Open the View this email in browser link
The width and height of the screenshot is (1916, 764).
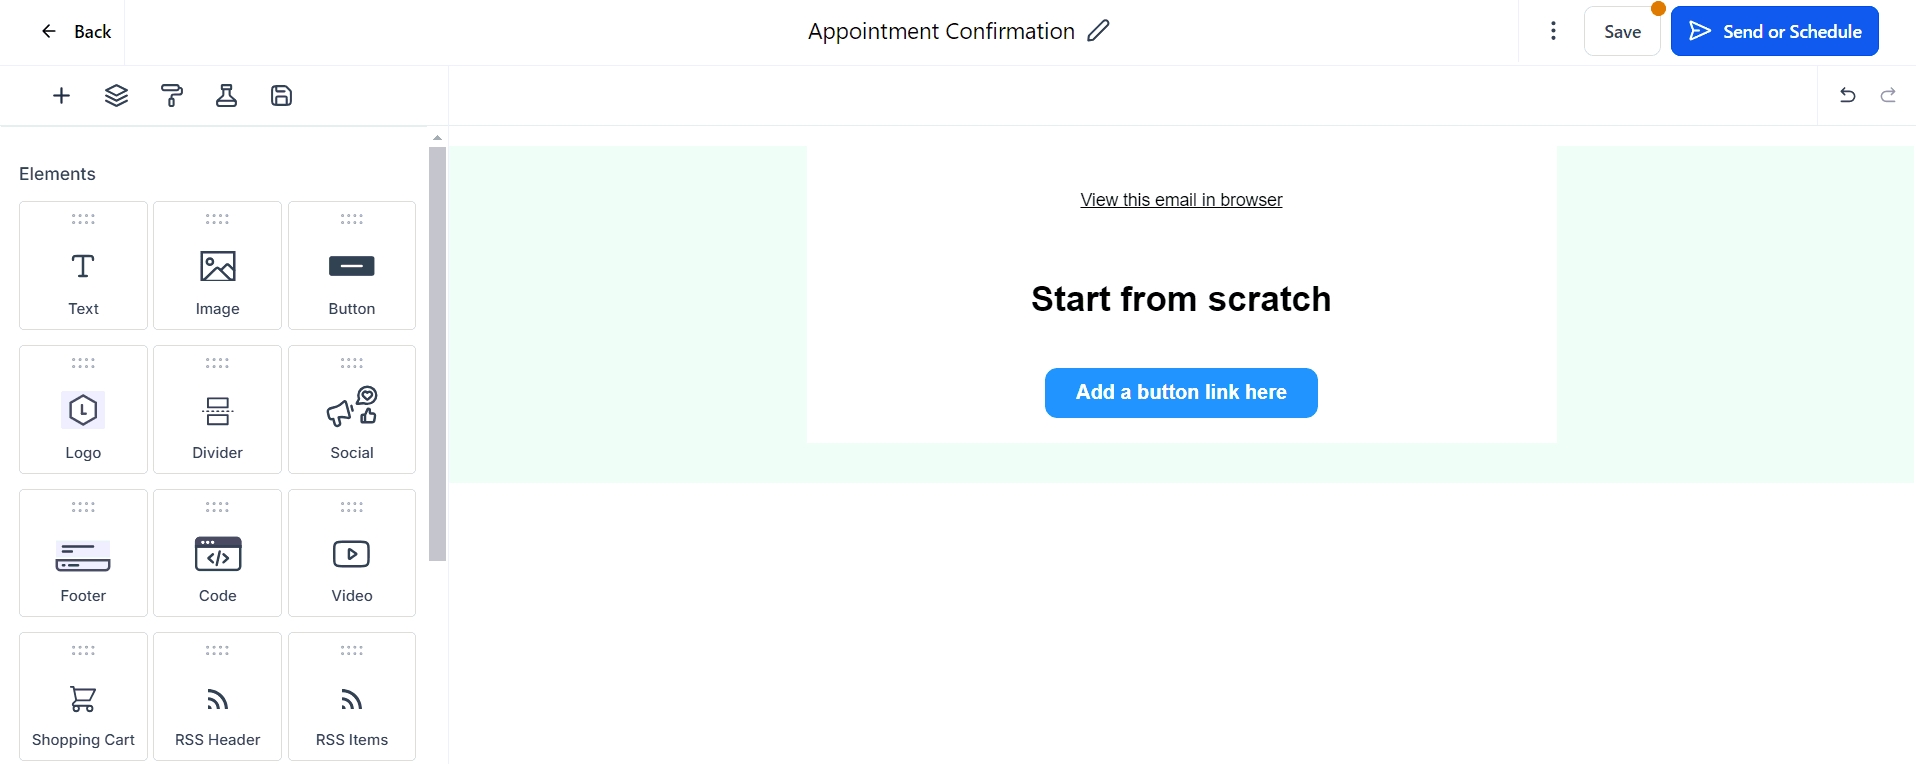click(1181, 200)
